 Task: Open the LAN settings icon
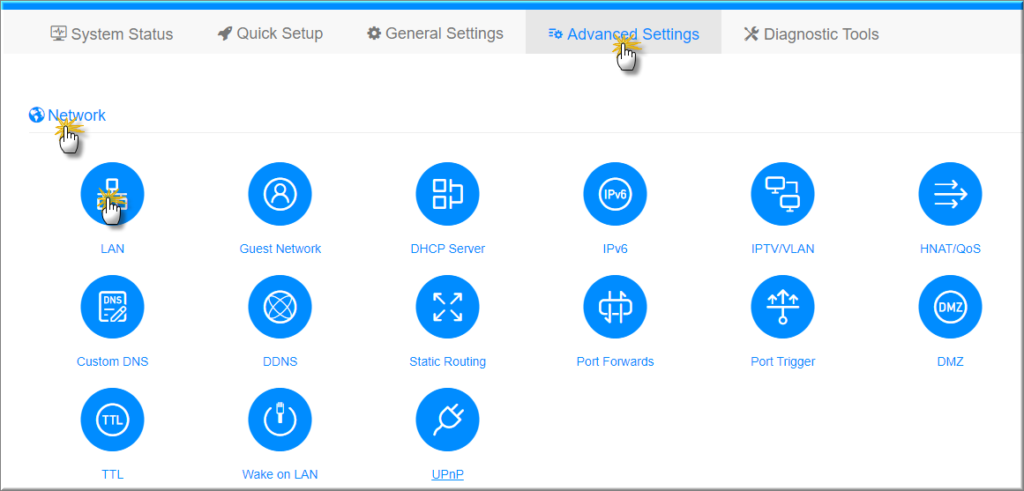[112, 194]
